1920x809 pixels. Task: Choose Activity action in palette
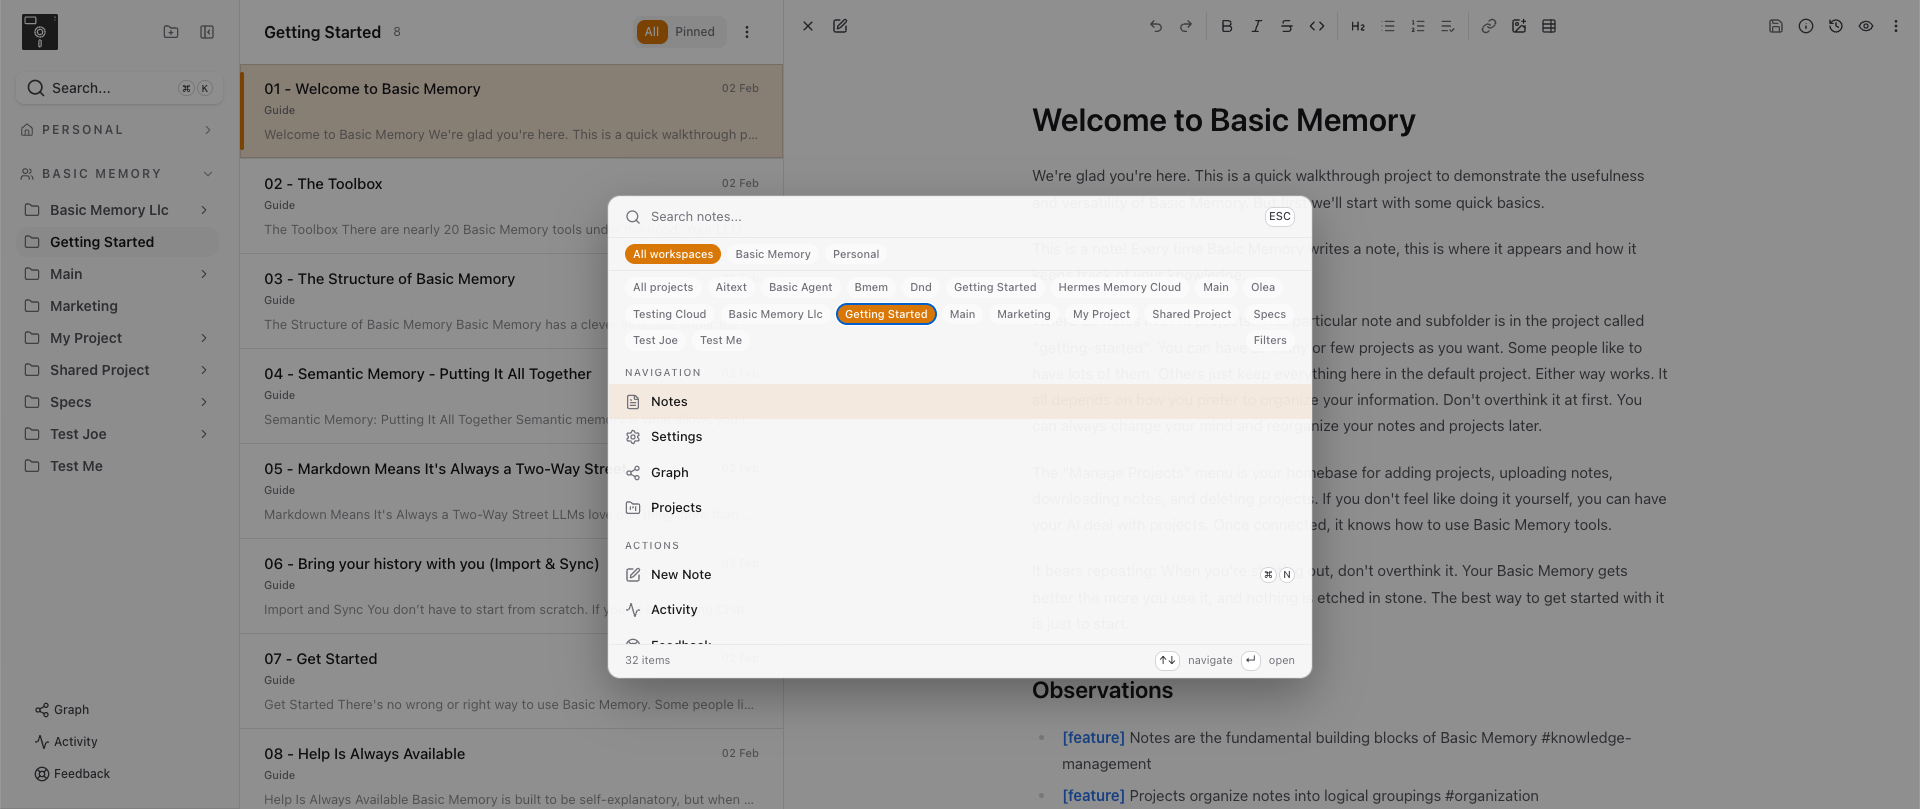click(960, 610)
